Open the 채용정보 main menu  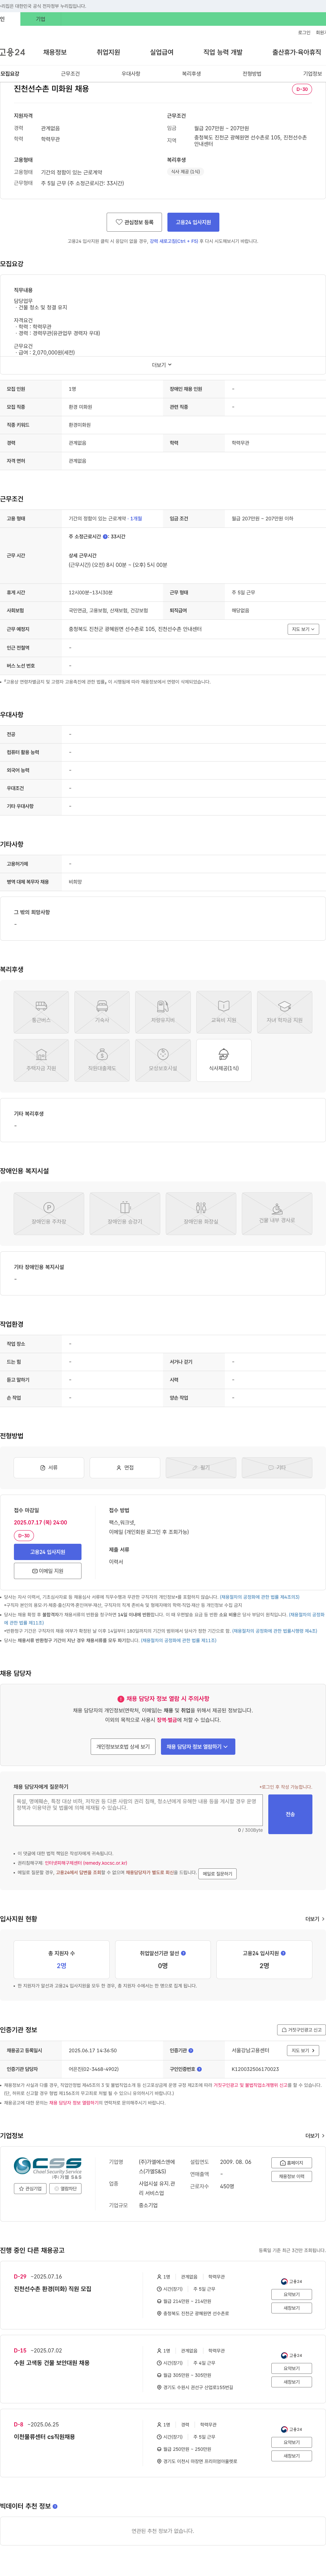point(55,52)
